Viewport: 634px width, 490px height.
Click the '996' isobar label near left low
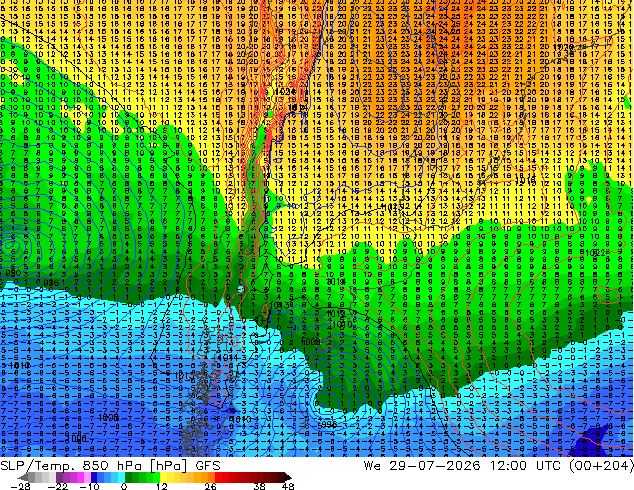tap(51, 283)
